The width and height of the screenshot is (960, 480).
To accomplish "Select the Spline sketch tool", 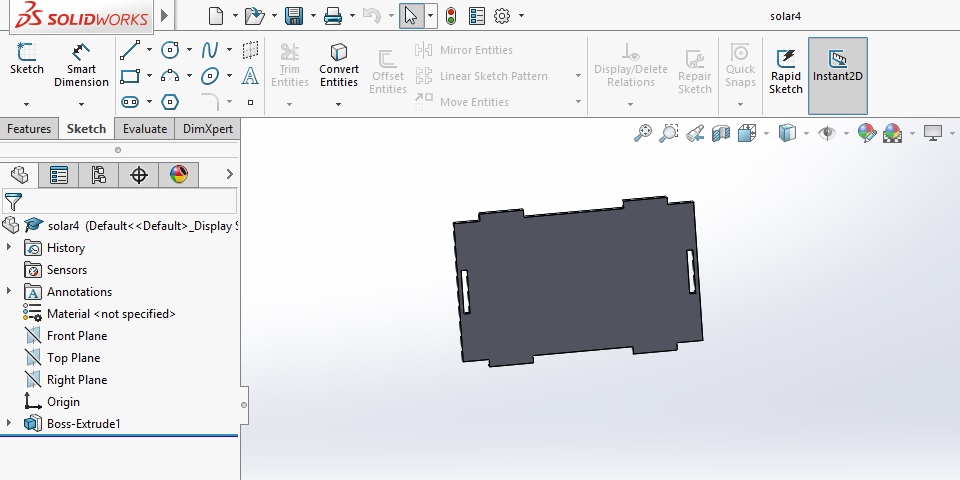I will [x=210, y=50].
